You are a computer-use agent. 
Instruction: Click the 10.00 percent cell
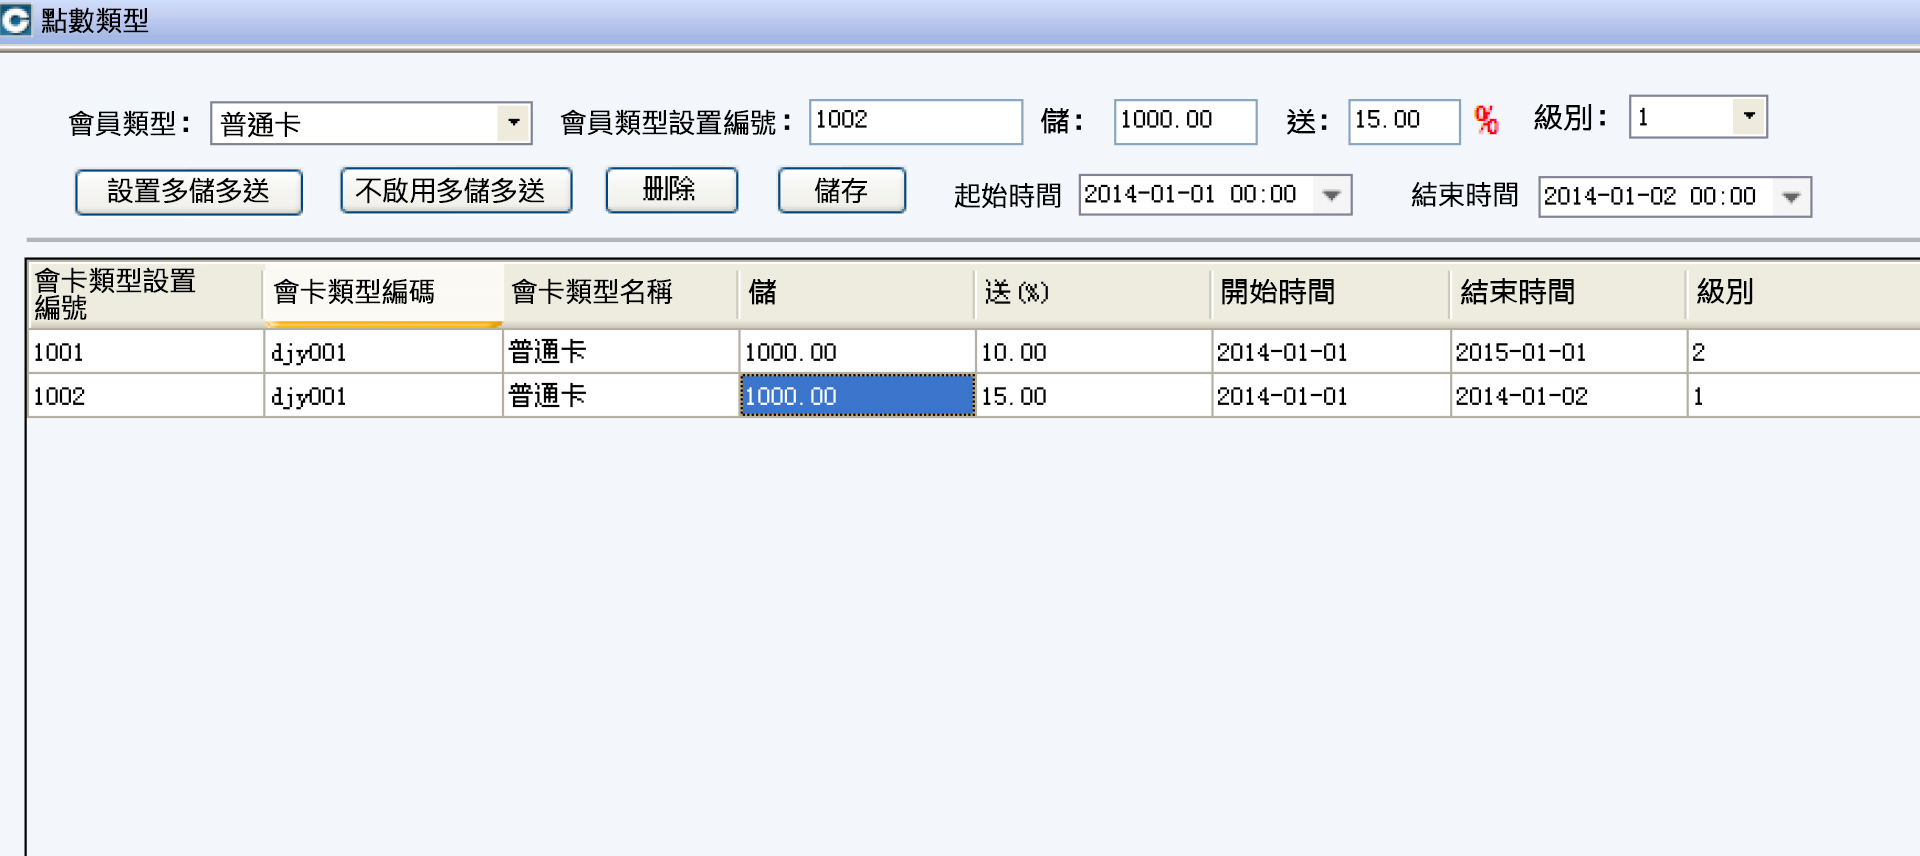pos(1093,352)
